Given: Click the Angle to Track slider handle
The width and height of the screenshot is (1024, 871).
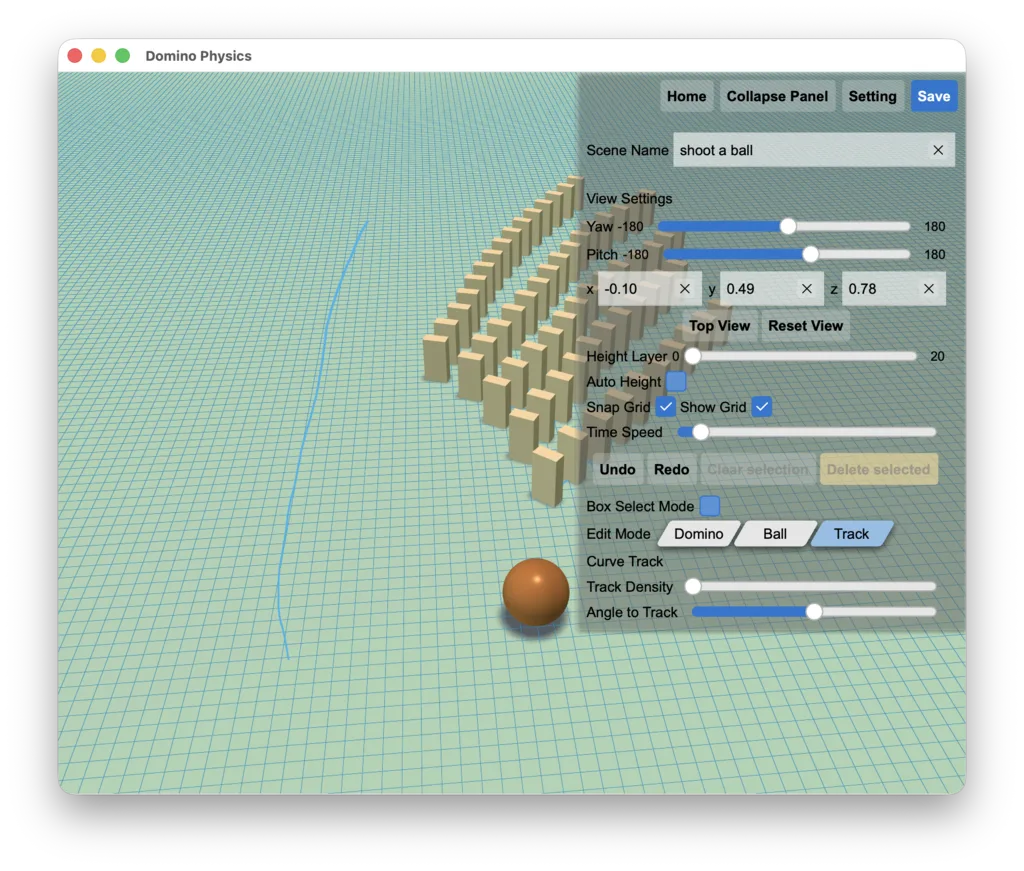Looking at the screenshot, I should pos(814,612).
